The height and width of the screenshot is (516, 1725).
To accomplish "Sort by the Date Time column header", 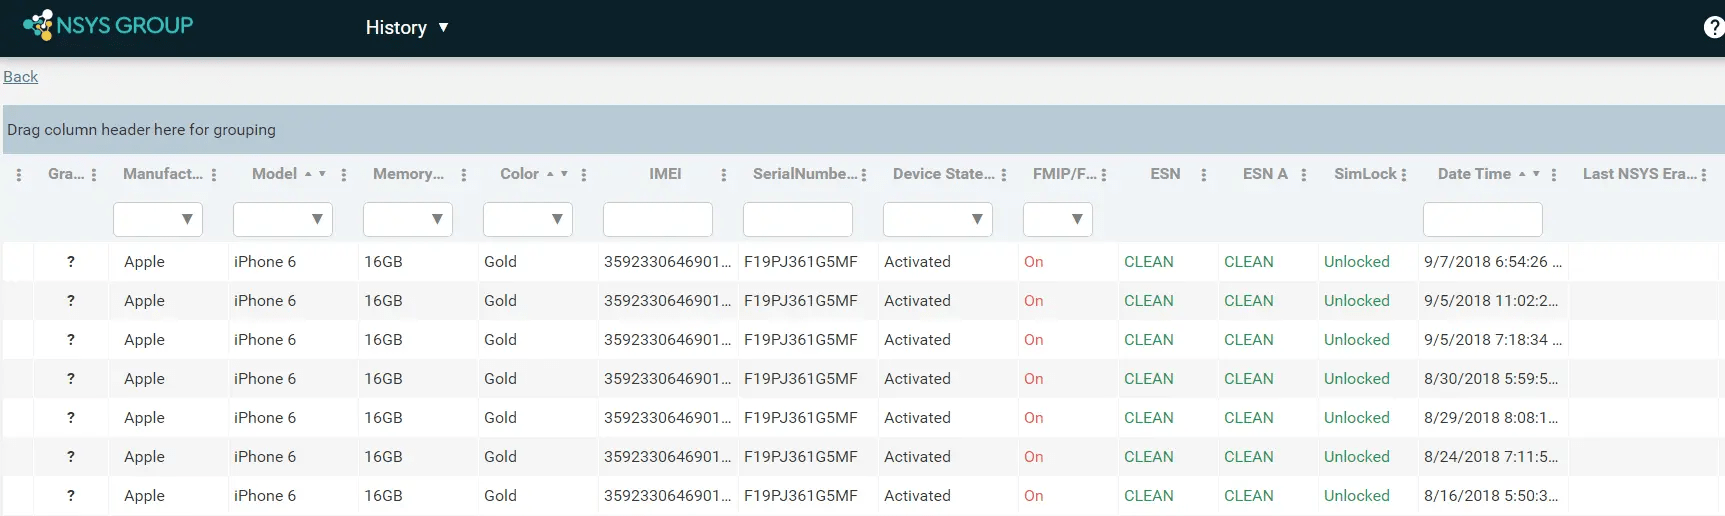I will (1474, 174).
